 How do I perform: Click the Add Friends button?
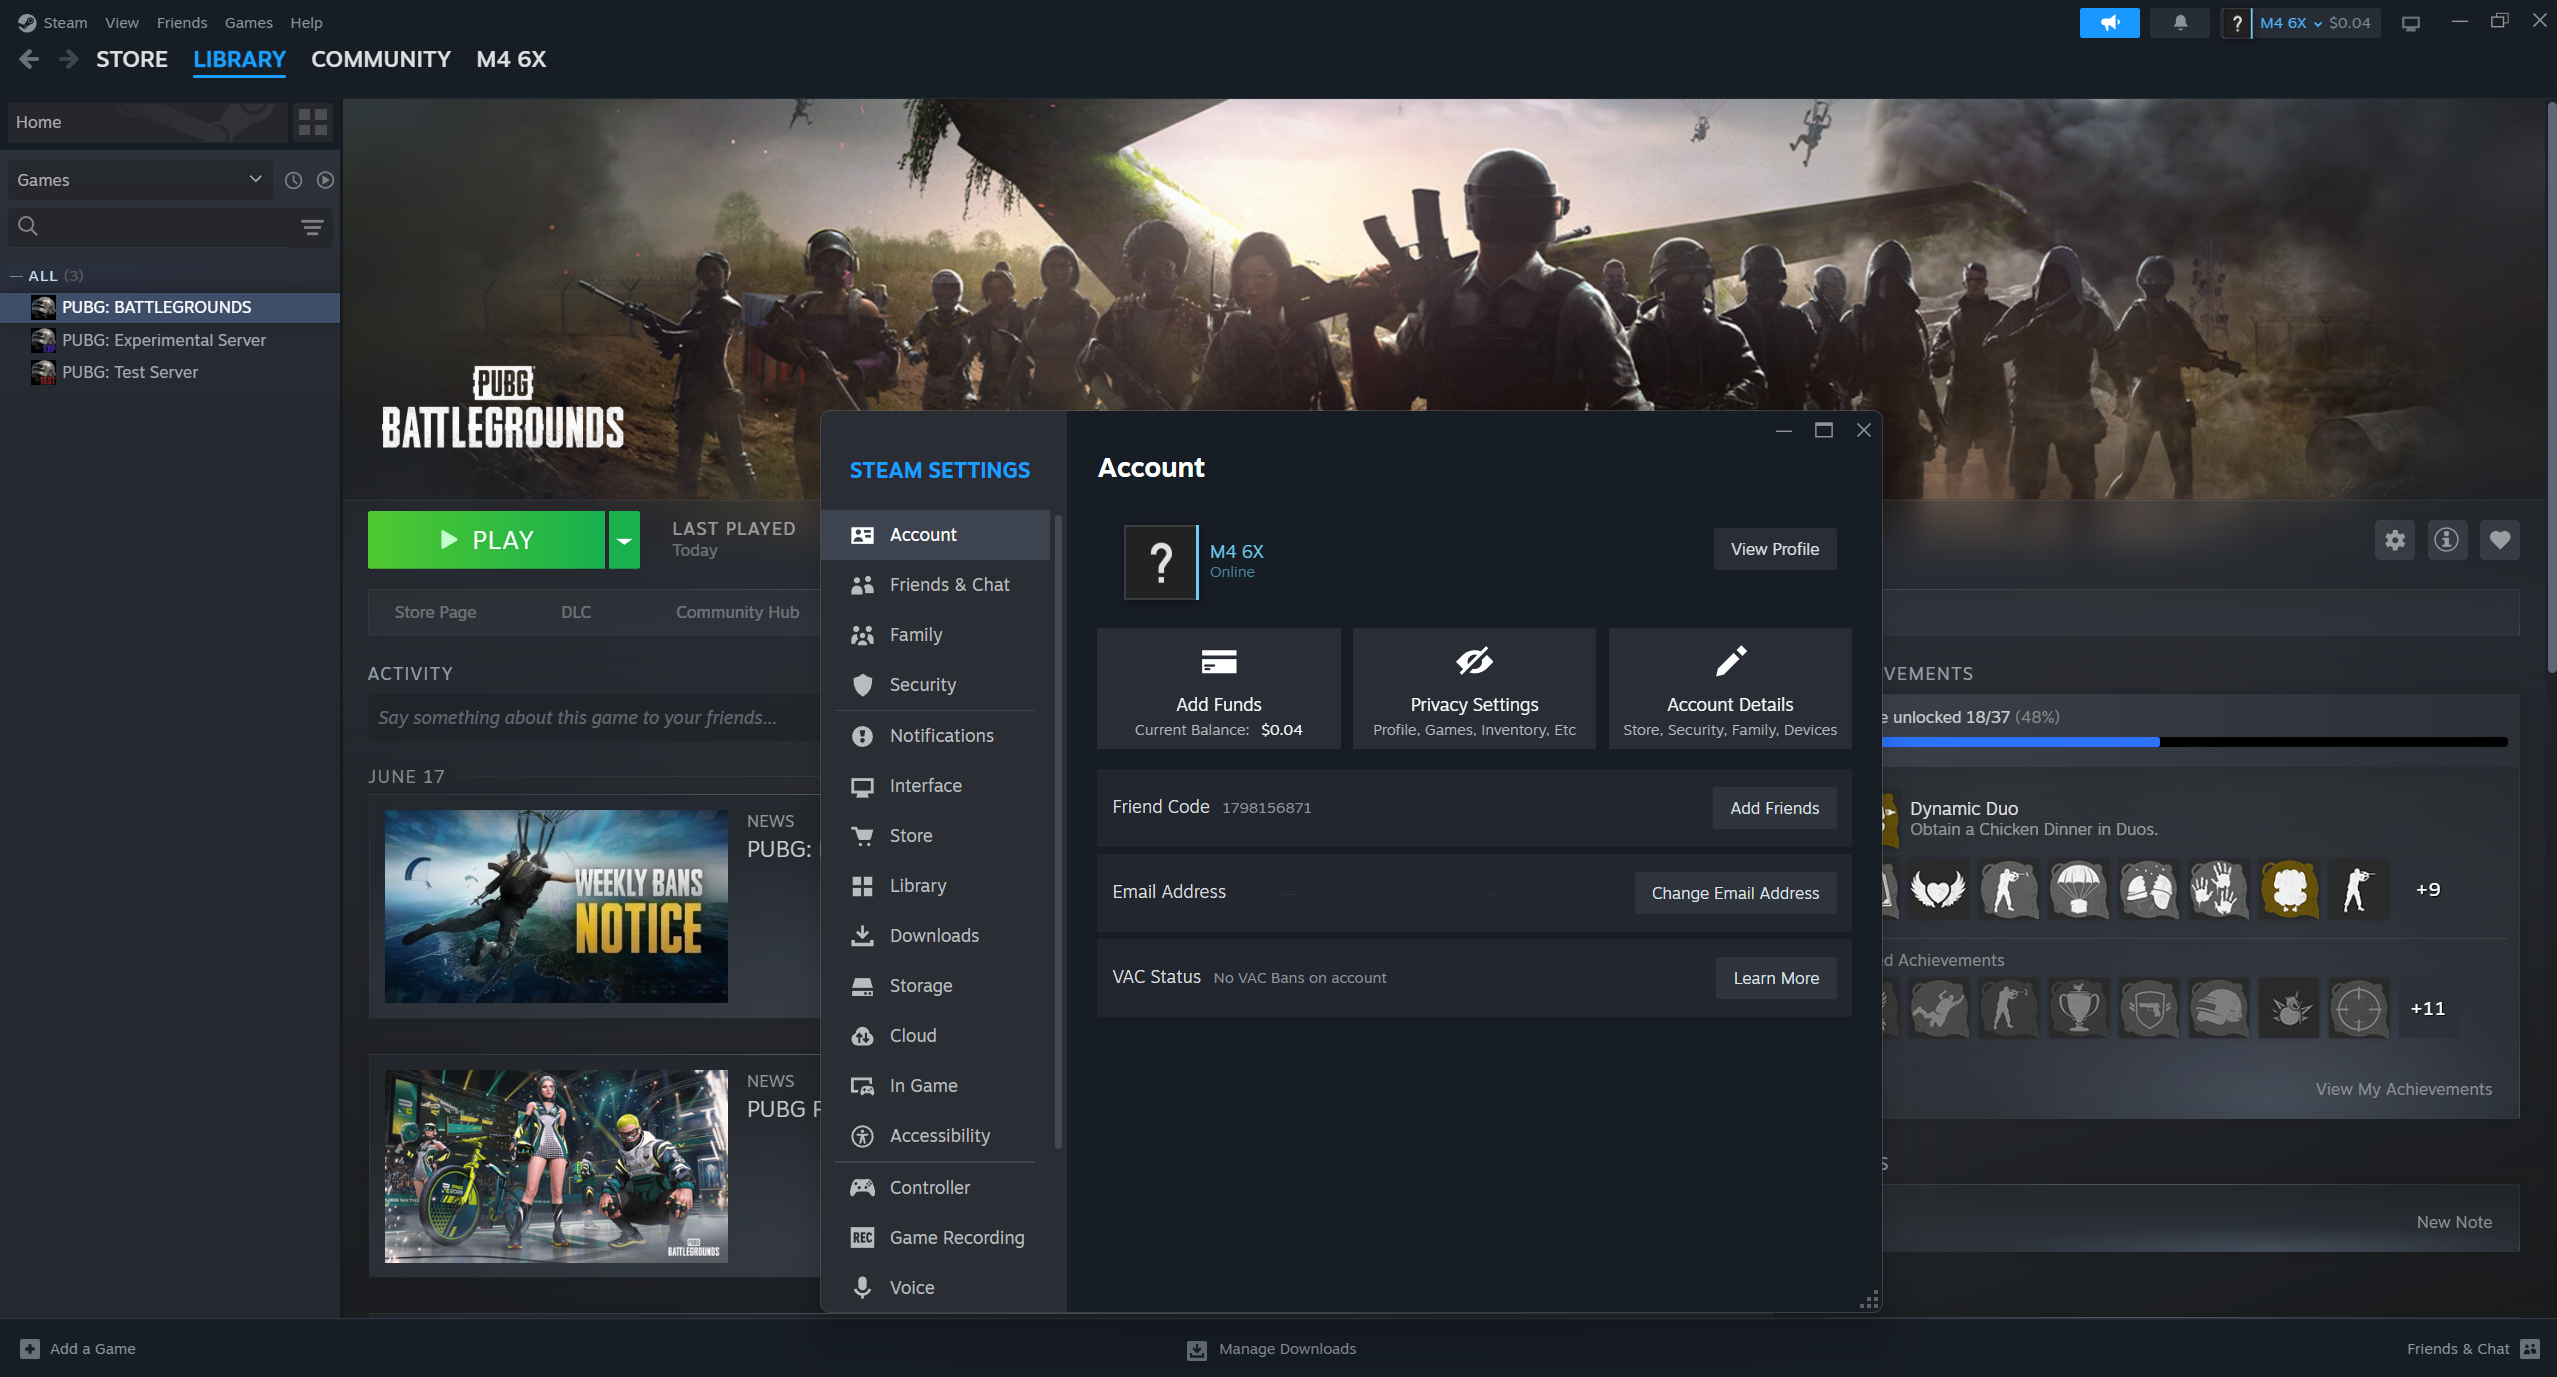point(1775,808)
